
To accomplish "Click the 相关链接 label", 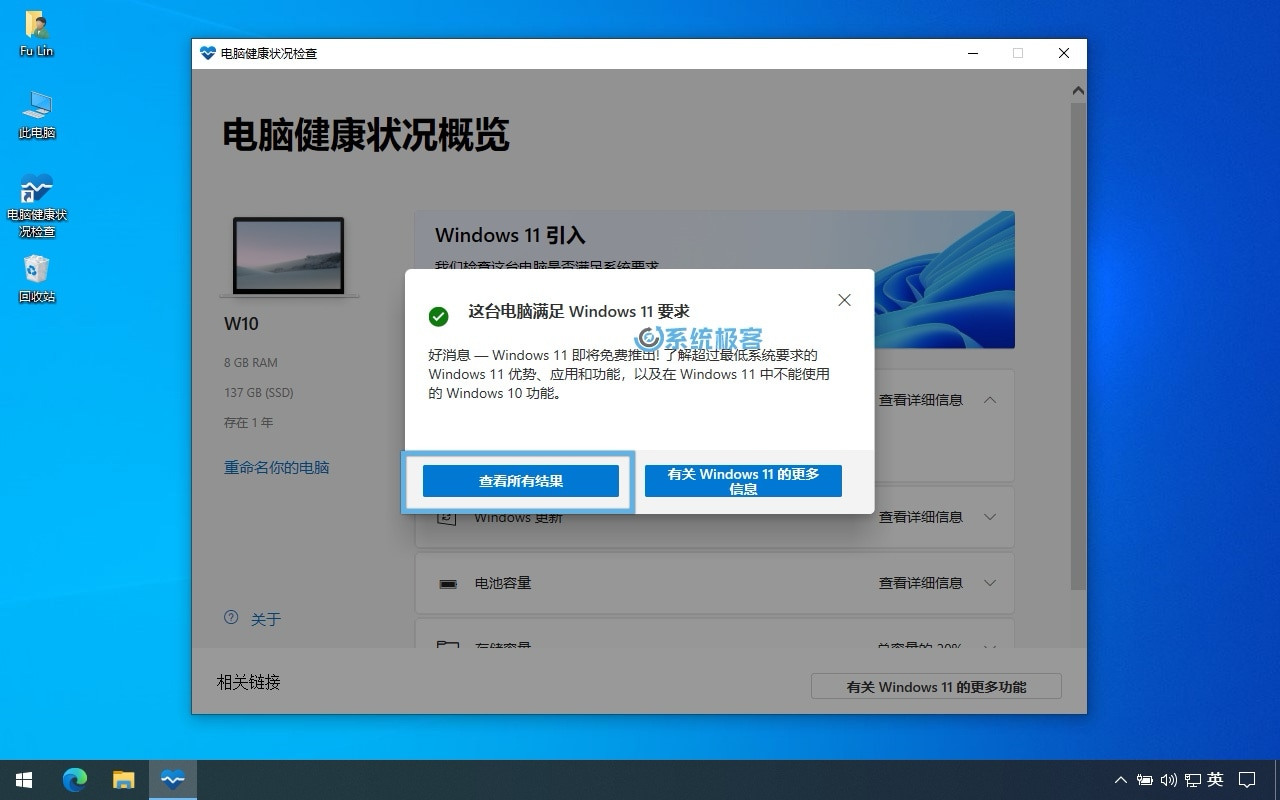I will coord(249,682).
